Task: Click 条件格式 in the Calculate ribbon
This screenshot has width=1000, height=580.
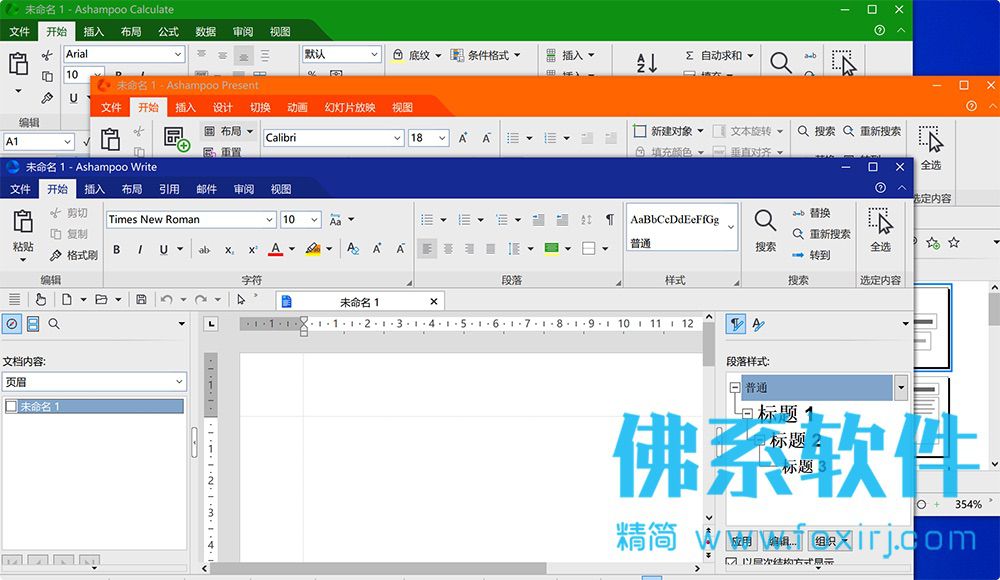Action: [485, 56]
